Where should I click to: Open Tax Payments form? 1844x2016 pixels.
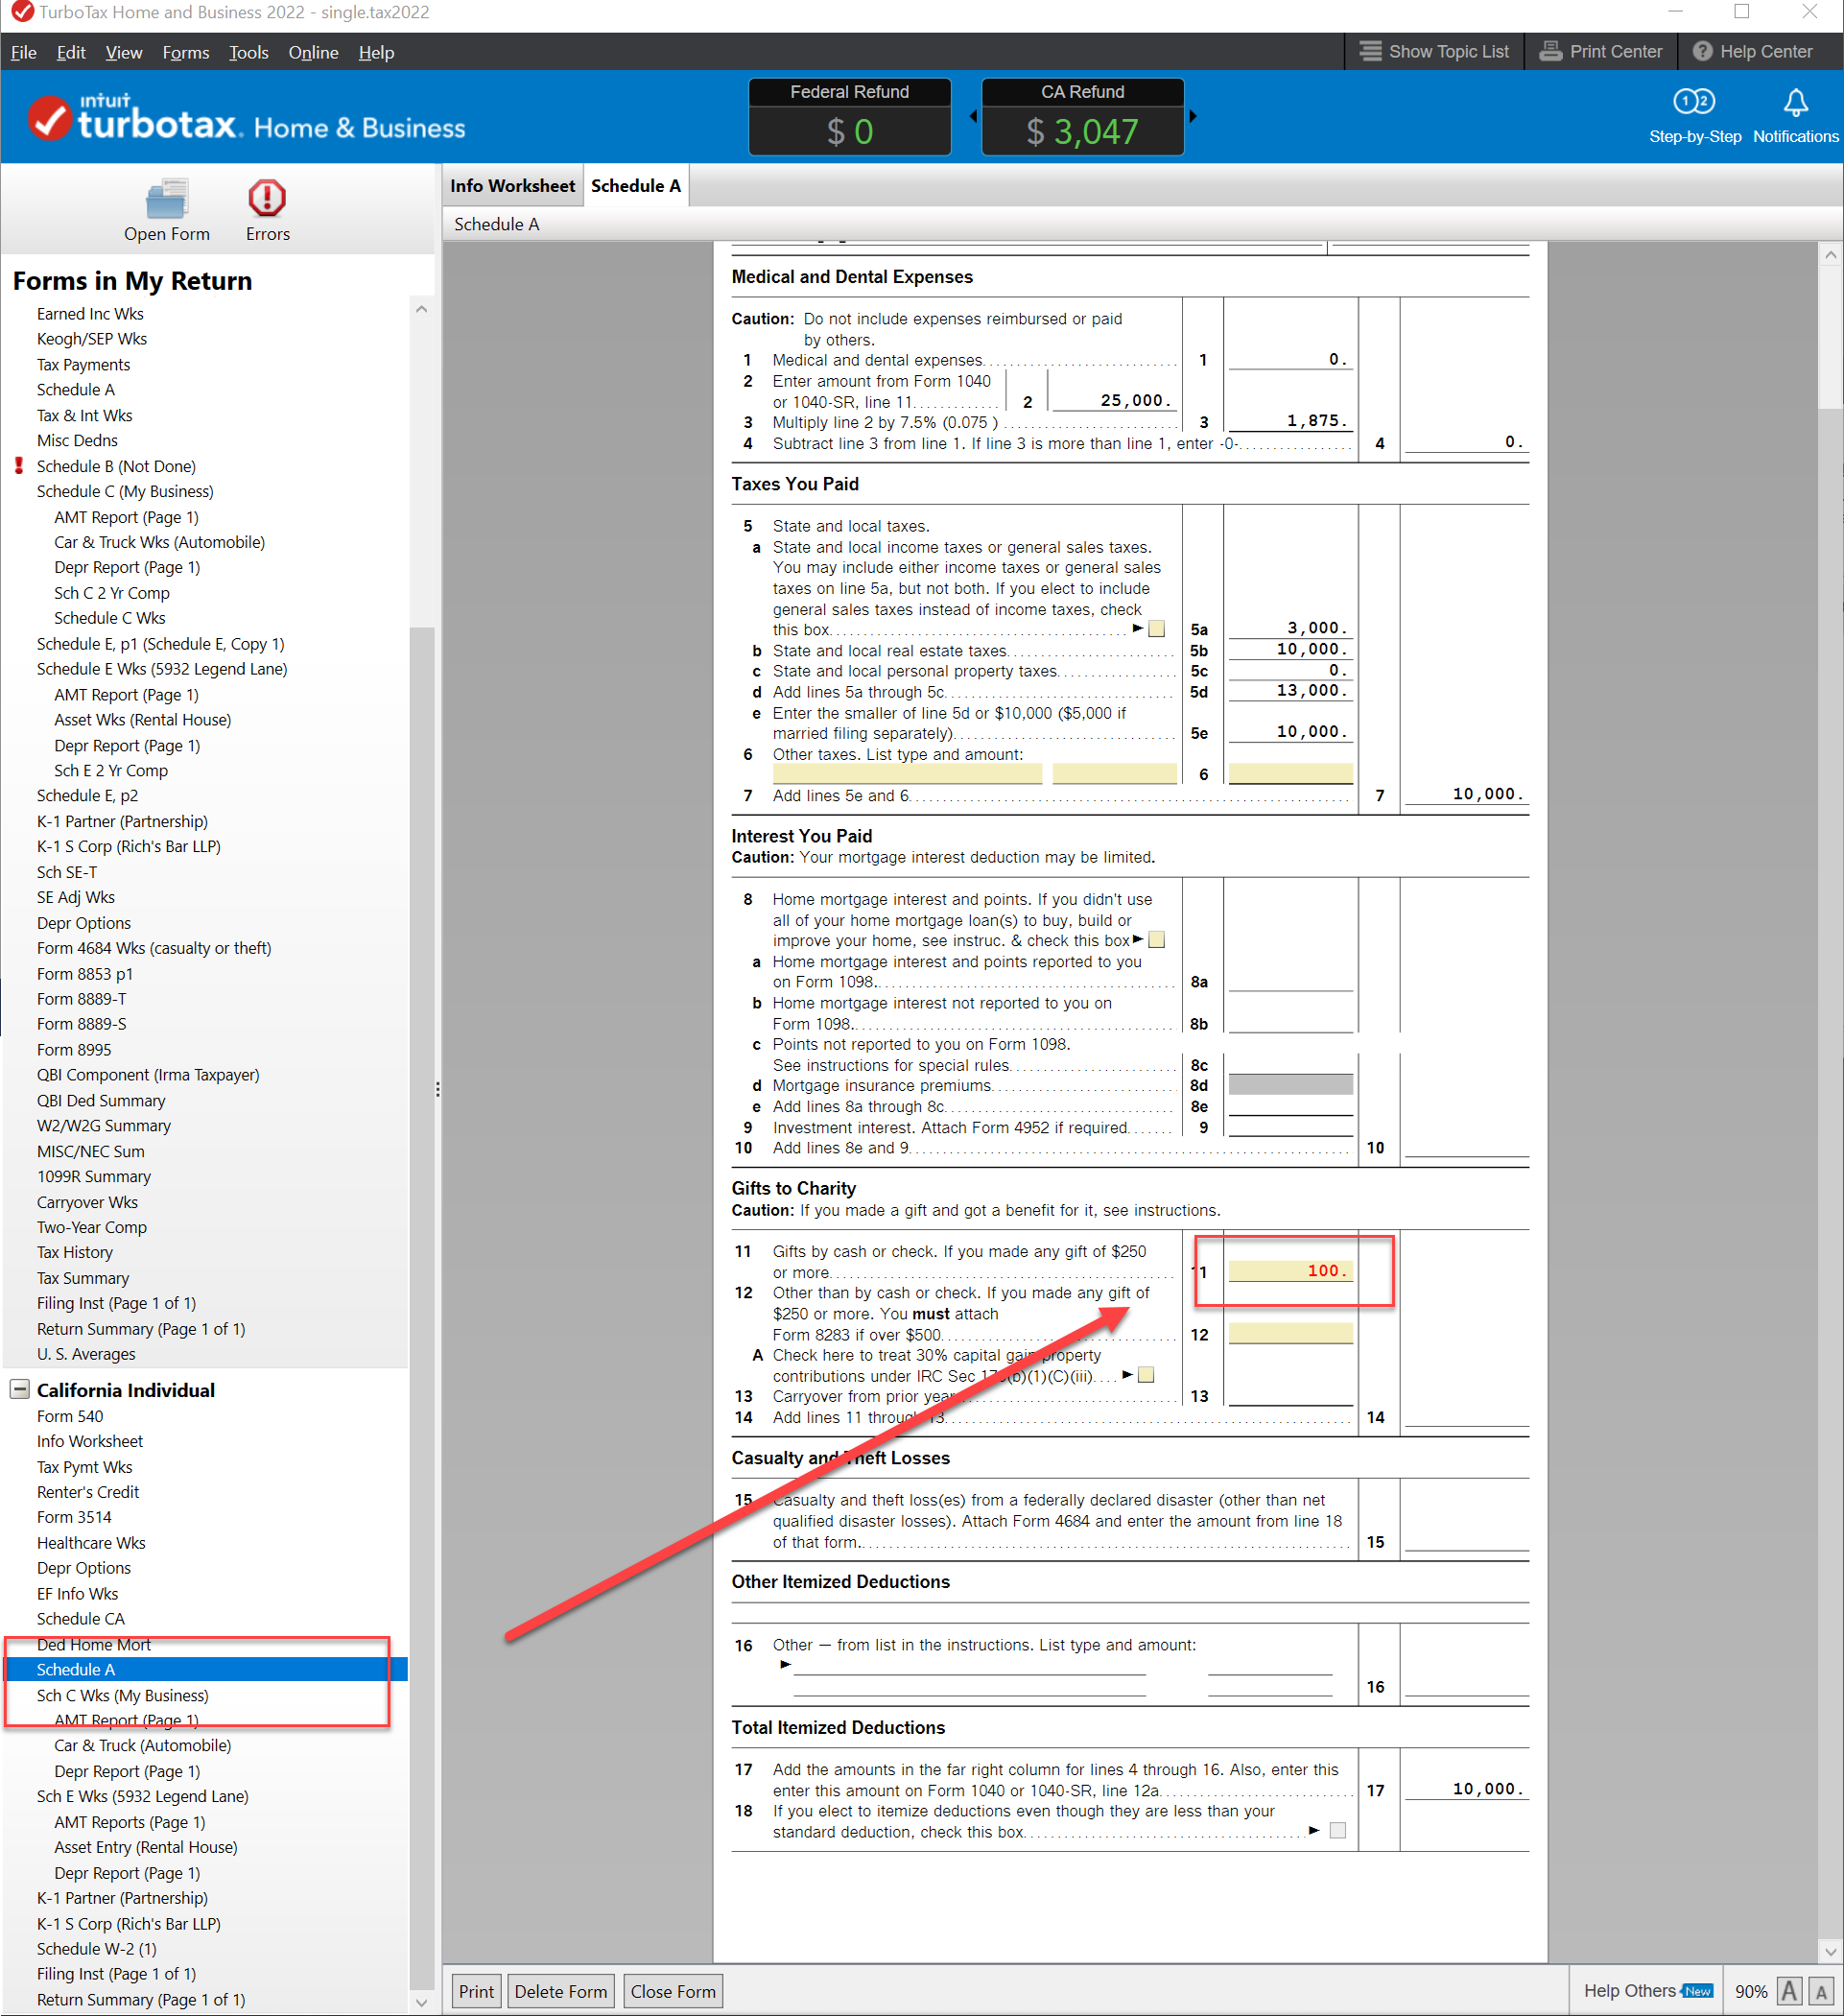pyautogui.click(x=83, y=365)
